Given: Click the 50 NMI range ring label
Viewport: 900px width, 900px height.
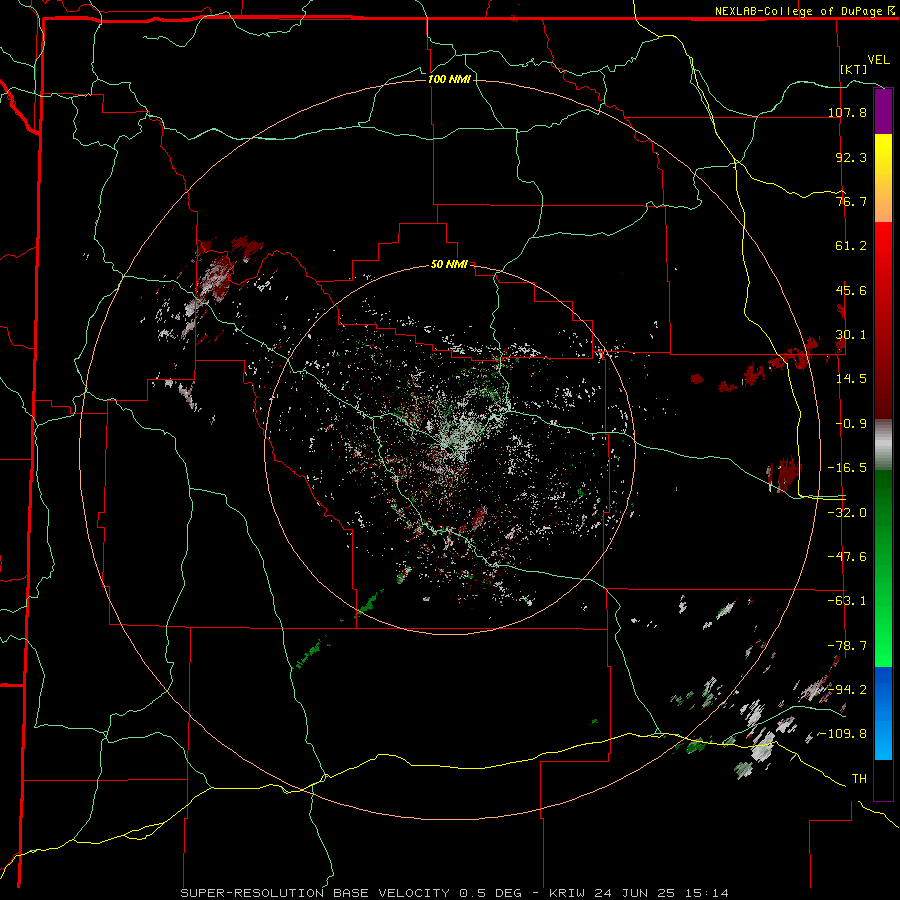Looking at the screenshot, I should [x=449, y=264].
